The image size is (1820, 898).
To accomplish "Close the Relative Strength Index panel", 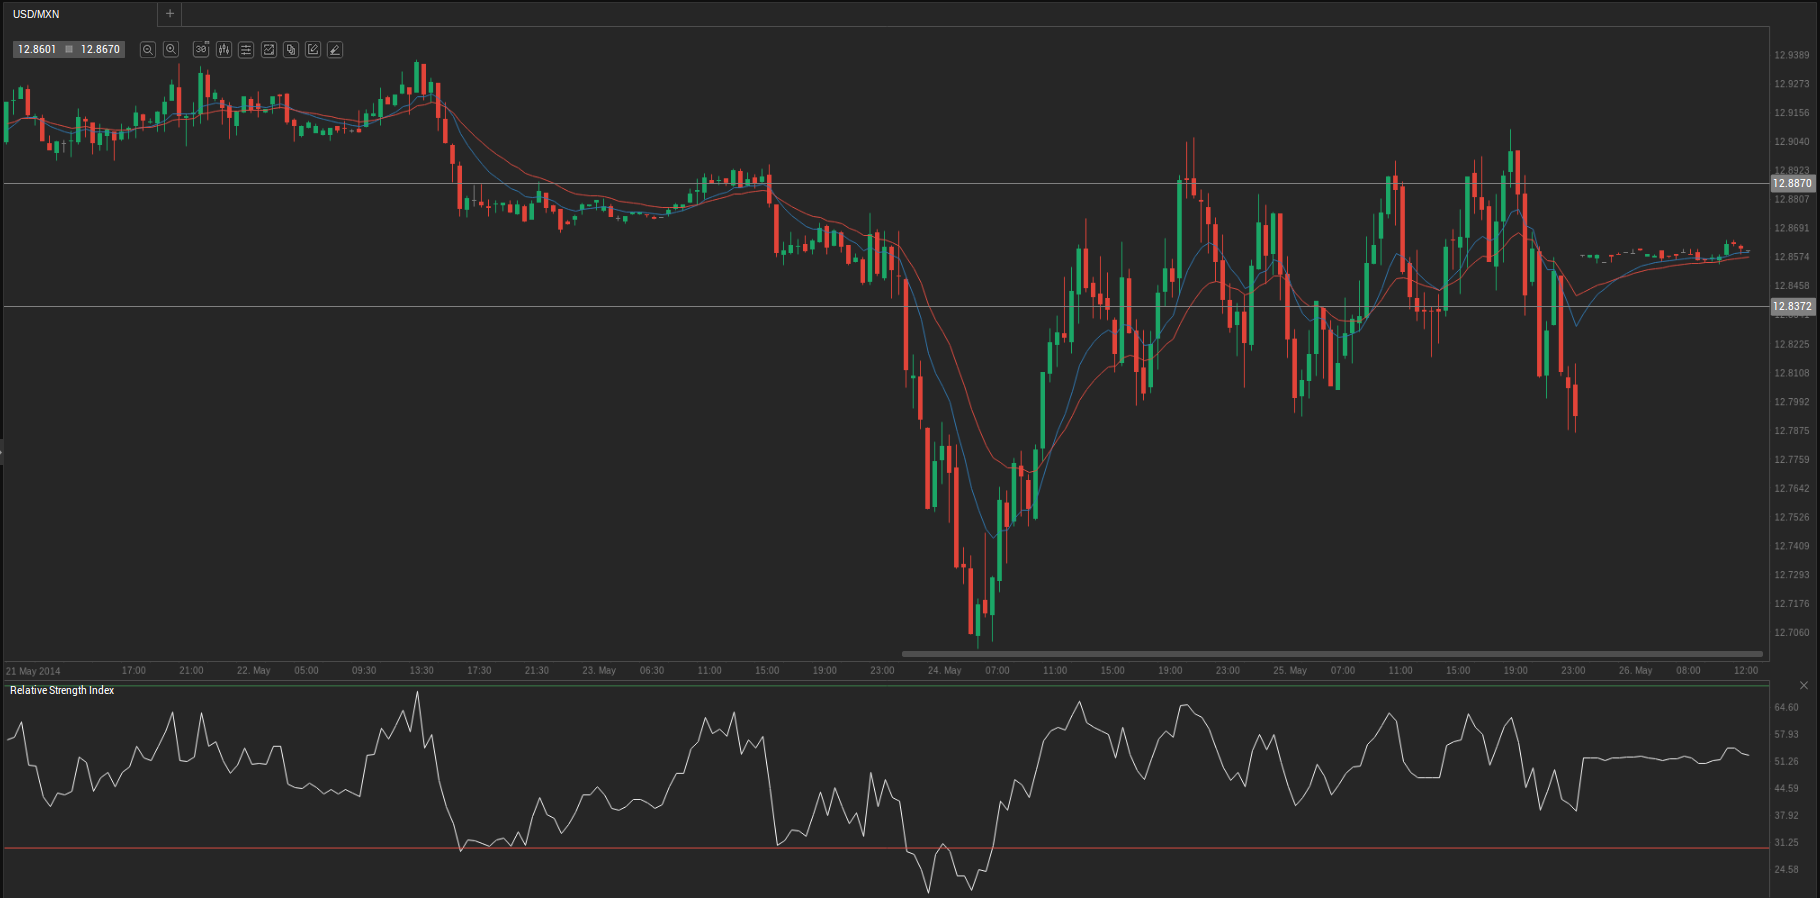I will (x=1804, y=685).
